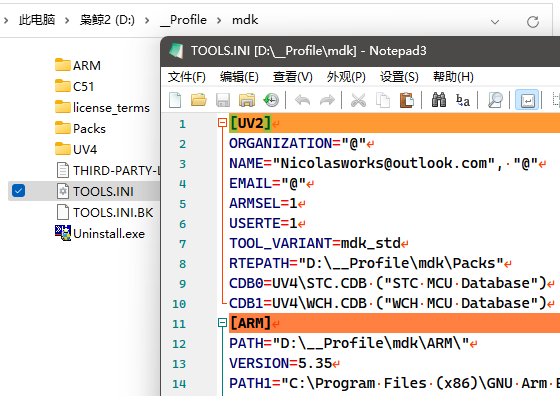The image size is (560, 396).
Task: Save the document using the floppy disk icon
Action: tap(223, 100)
